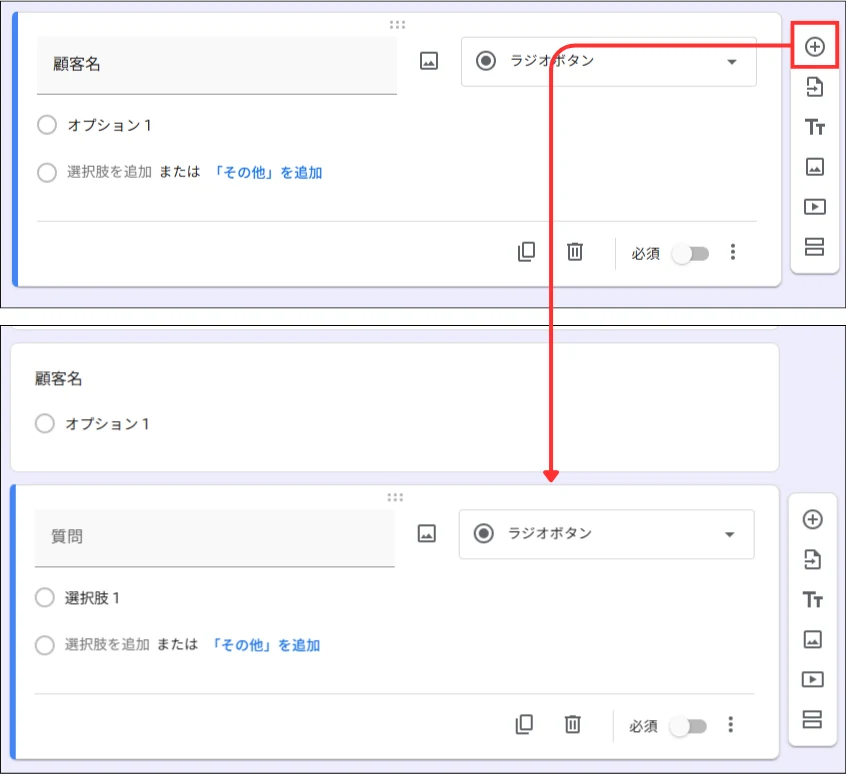The height and width of the screenshot is (774, 846).
Task: Add section via lower sidebar icon
Action: 812,719
